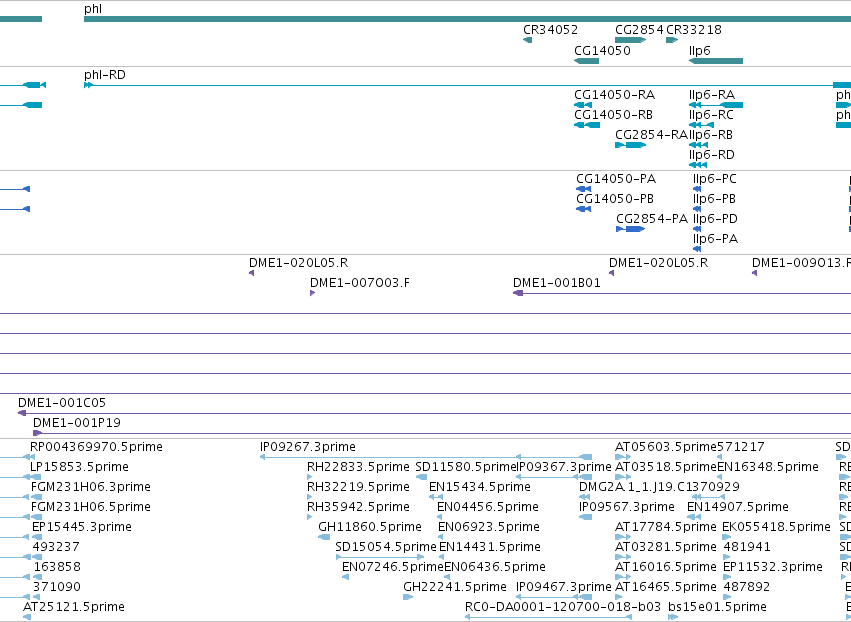Select the CR33218 gene label

694,30
